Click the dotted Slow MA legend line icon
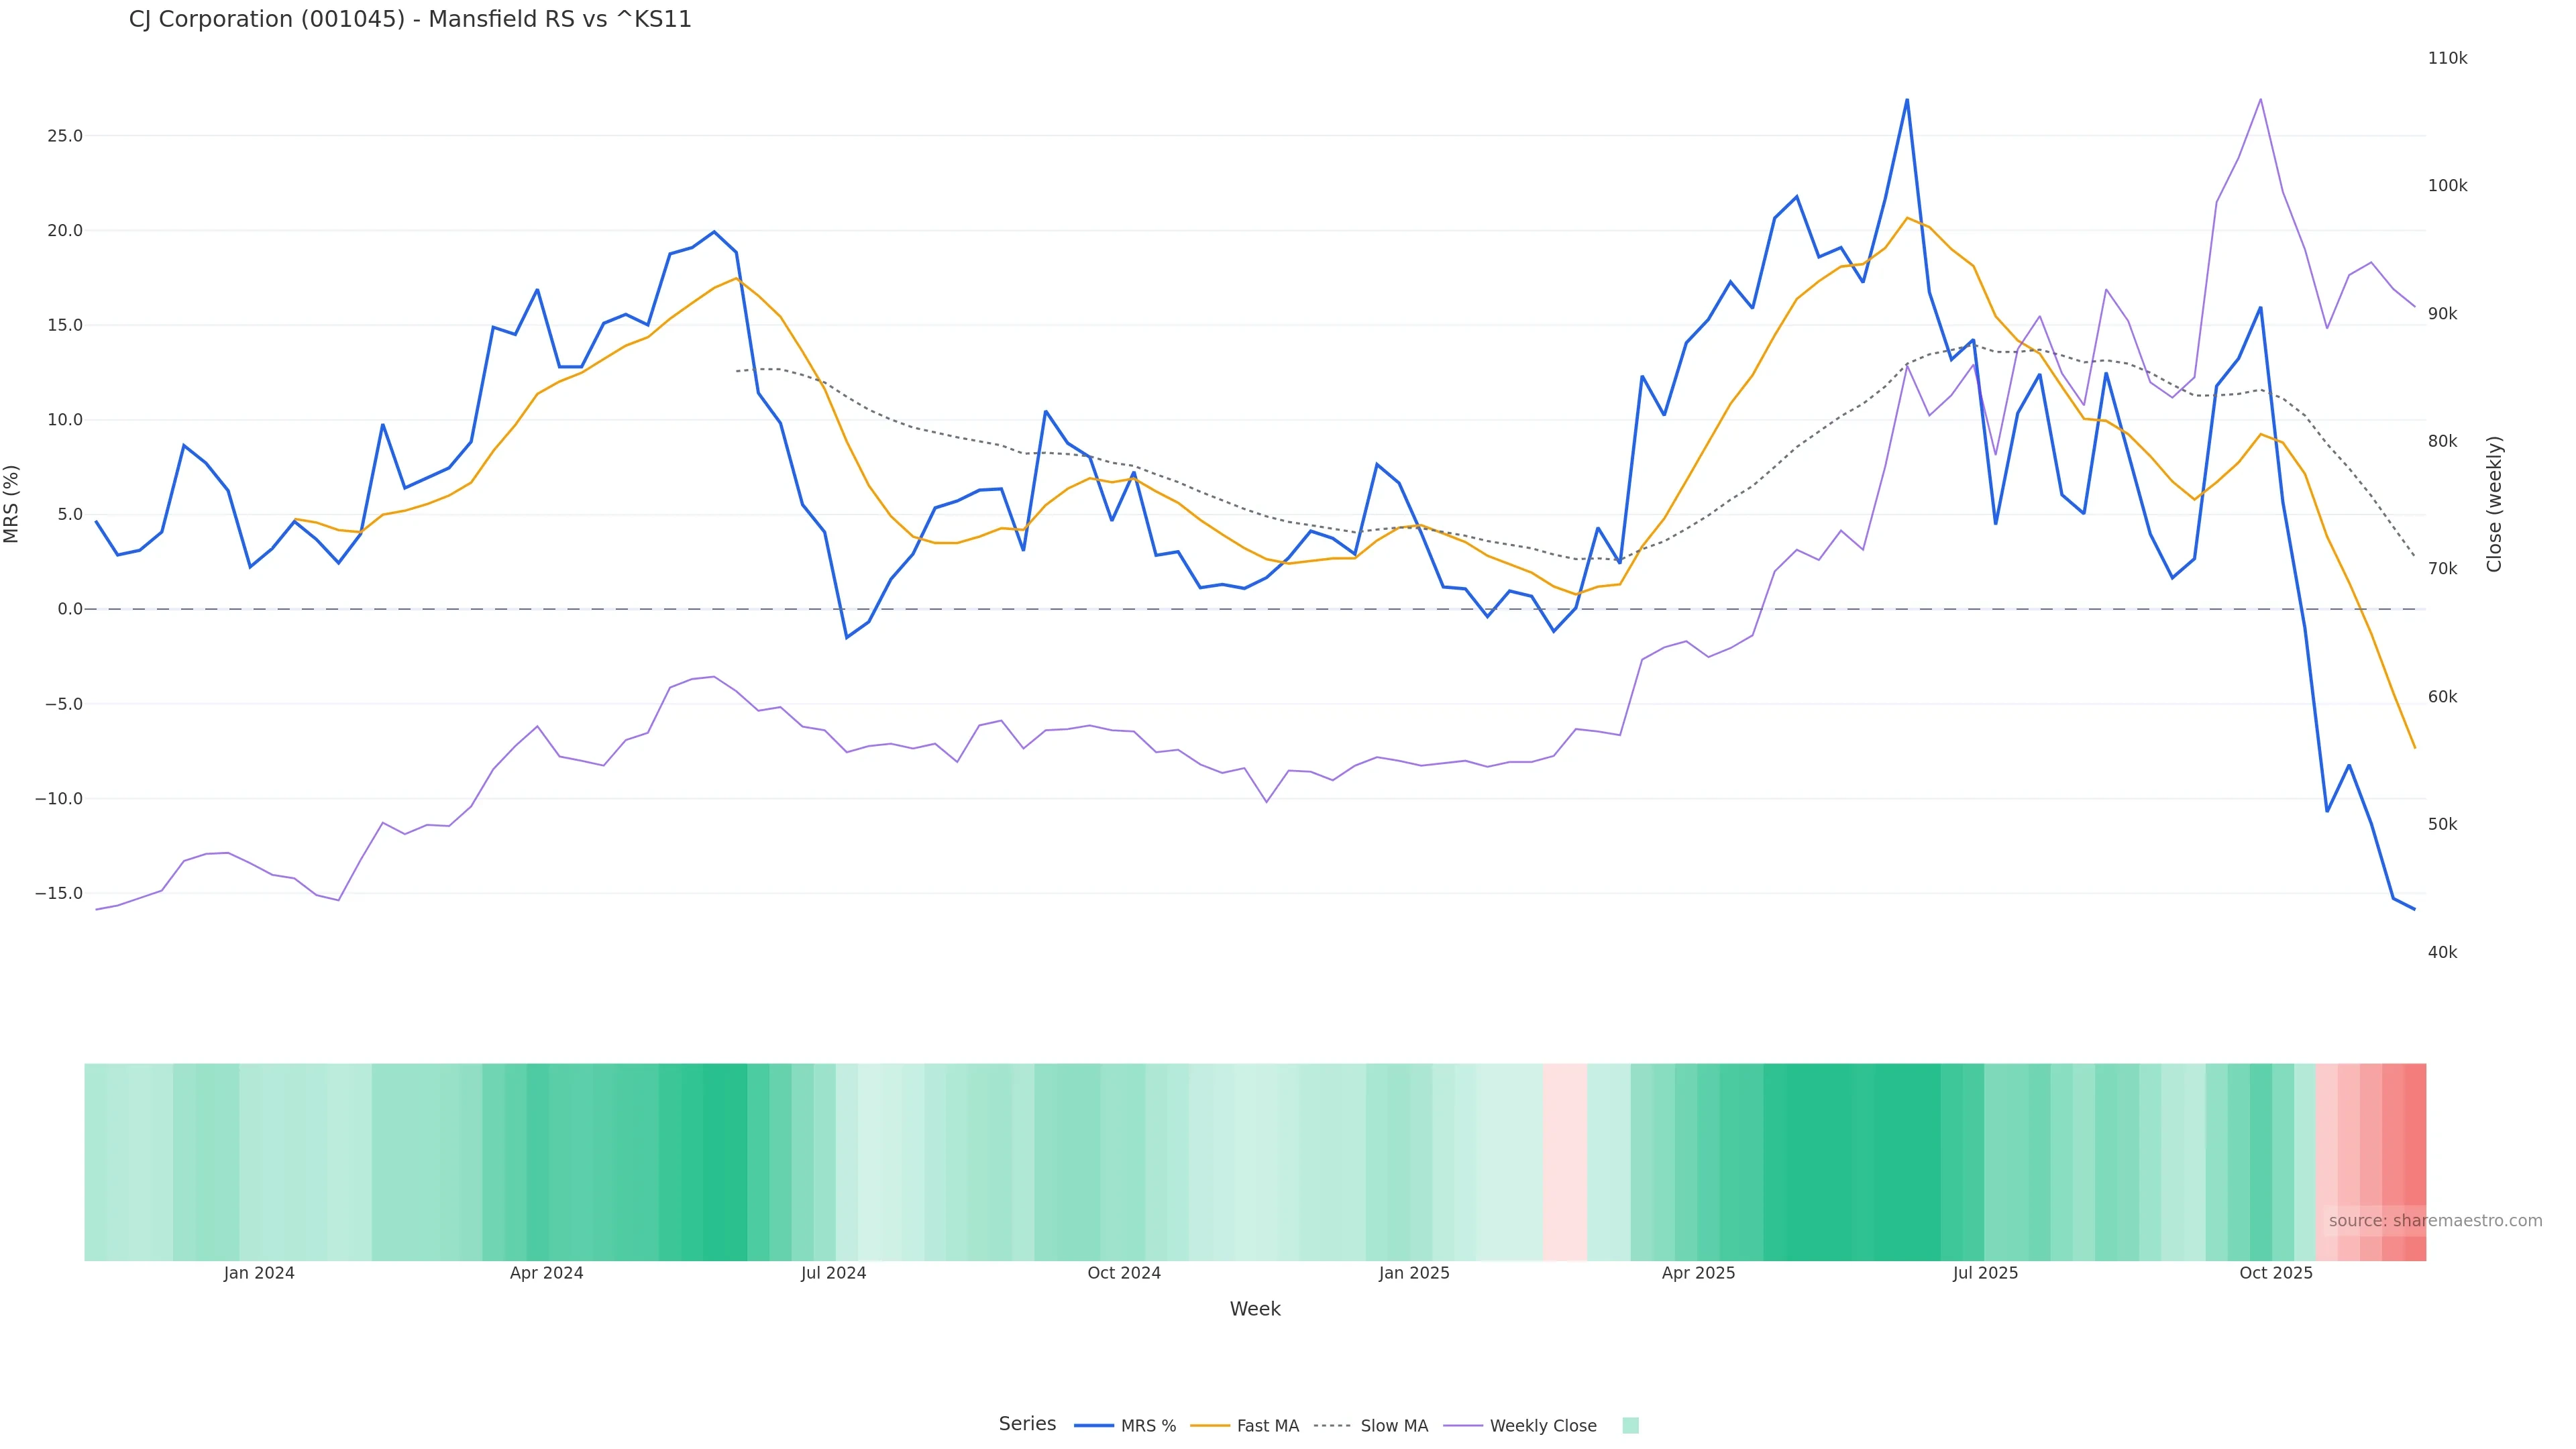 (x=1332, y=1426)
